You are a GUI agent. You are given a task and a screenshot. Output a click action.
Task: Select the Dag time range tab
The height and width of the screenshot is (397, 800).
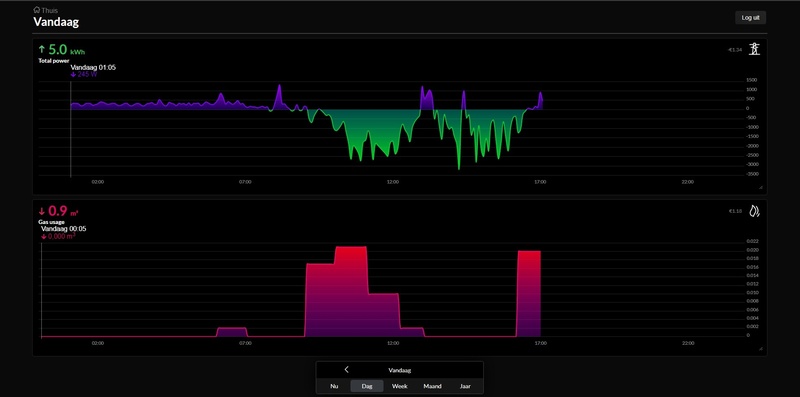367,386
